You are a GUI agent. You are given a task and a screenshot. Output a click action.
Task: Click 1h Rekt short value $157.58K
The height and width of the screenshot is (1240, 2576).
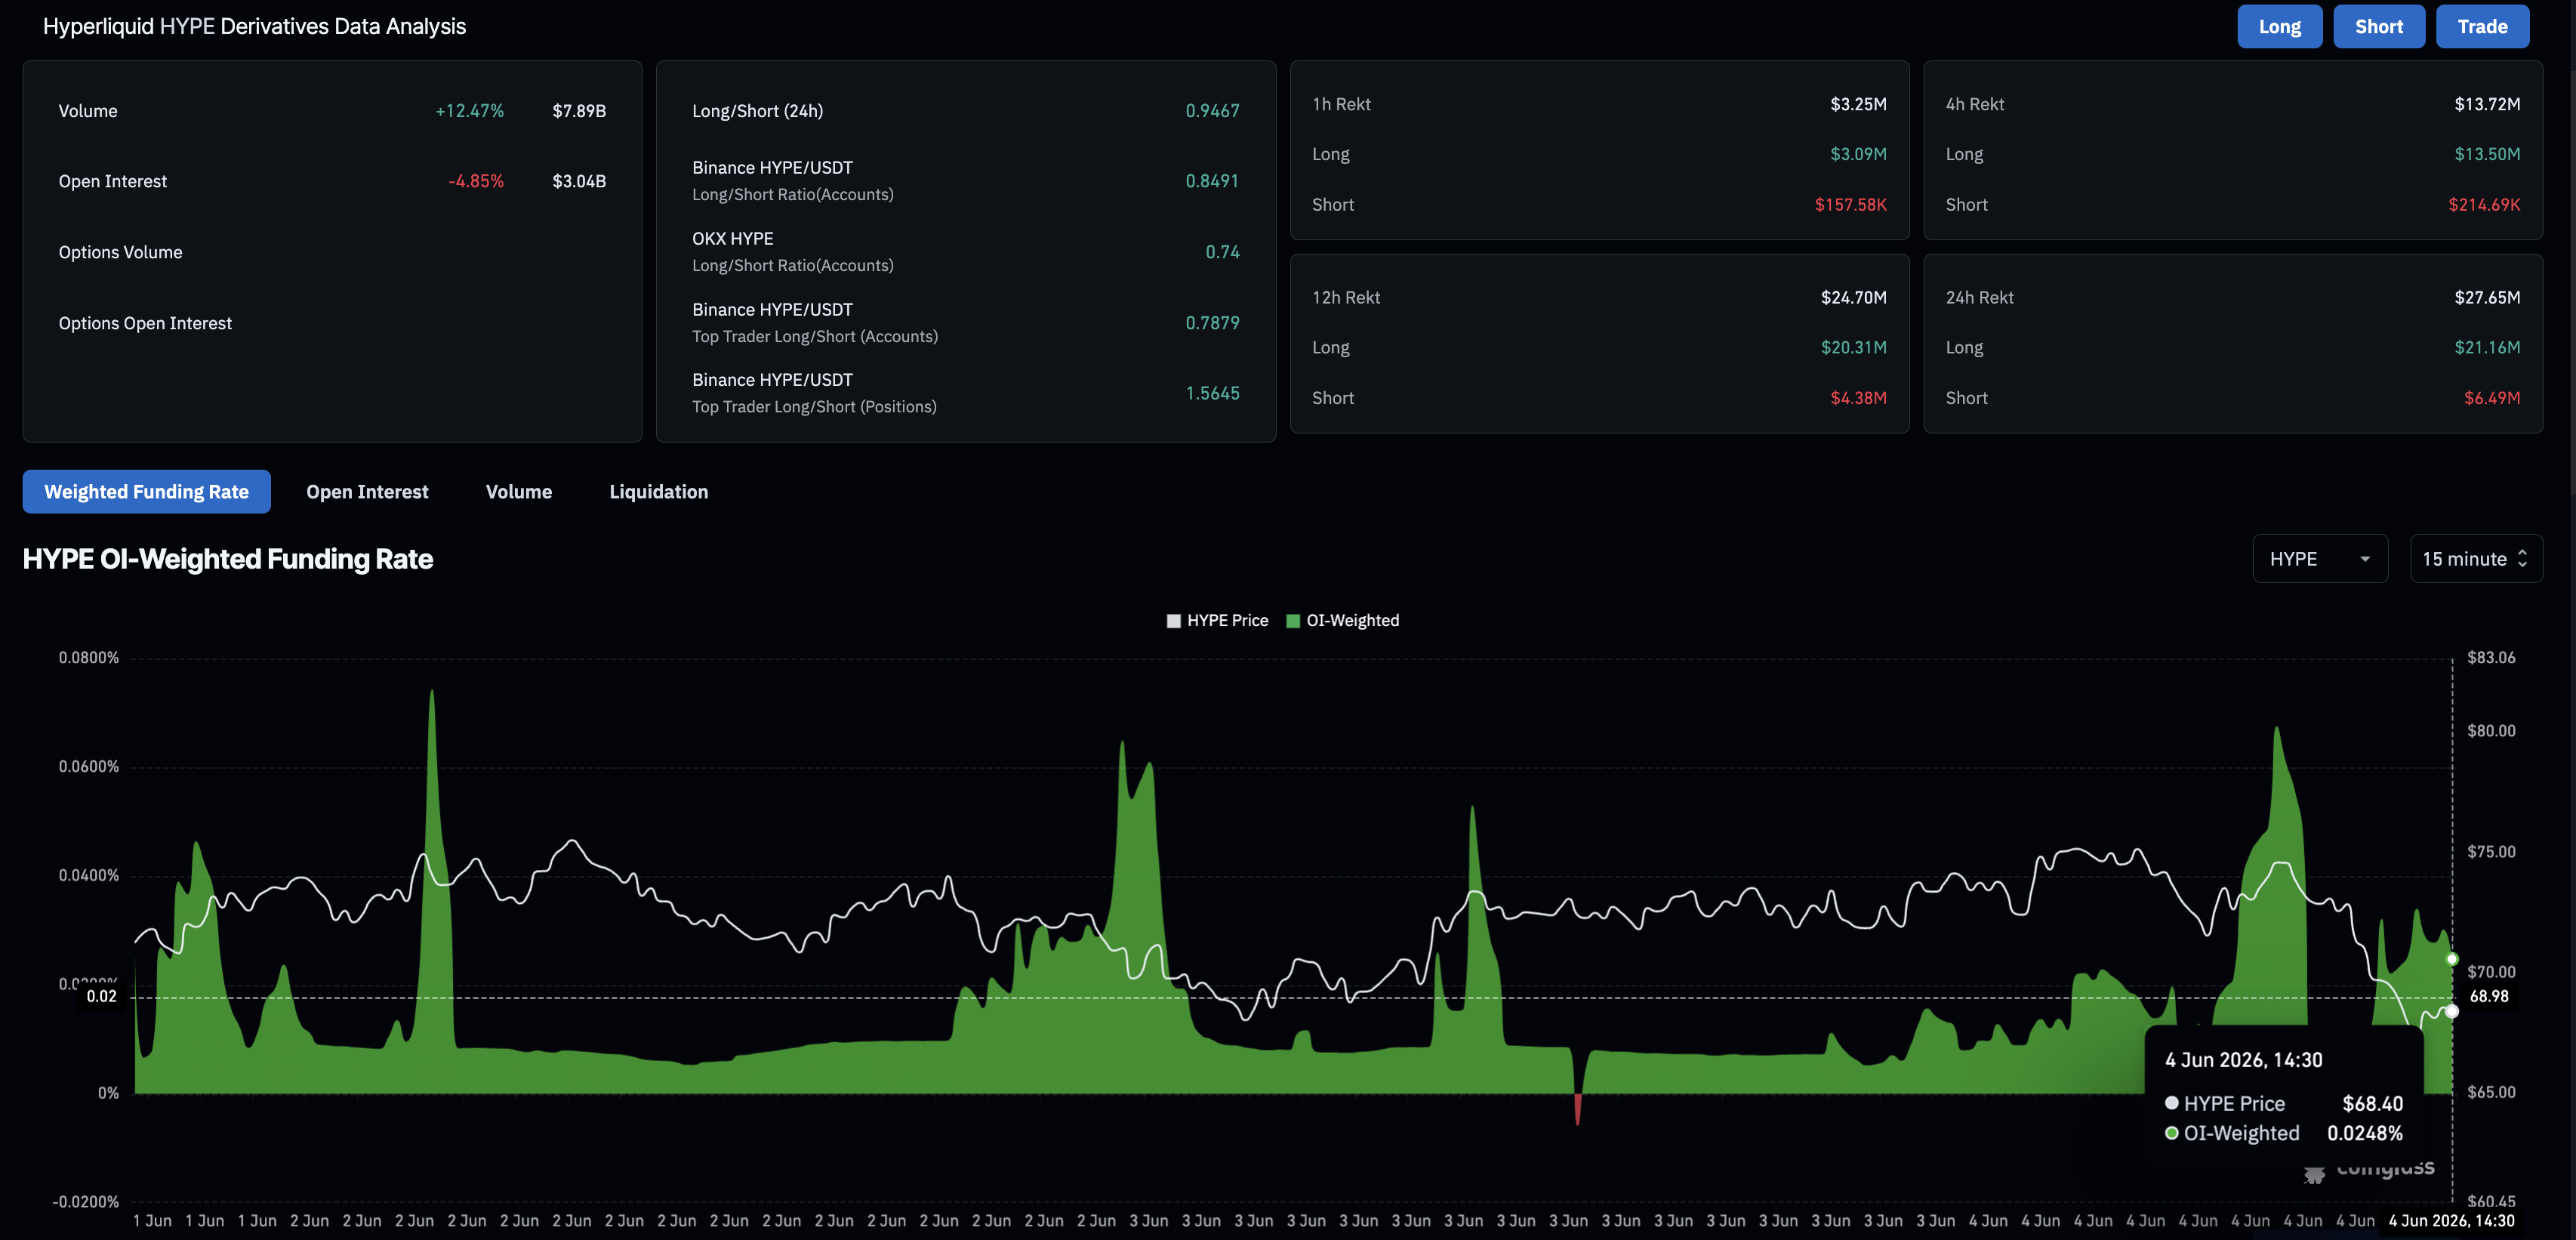coord(1850,205)
